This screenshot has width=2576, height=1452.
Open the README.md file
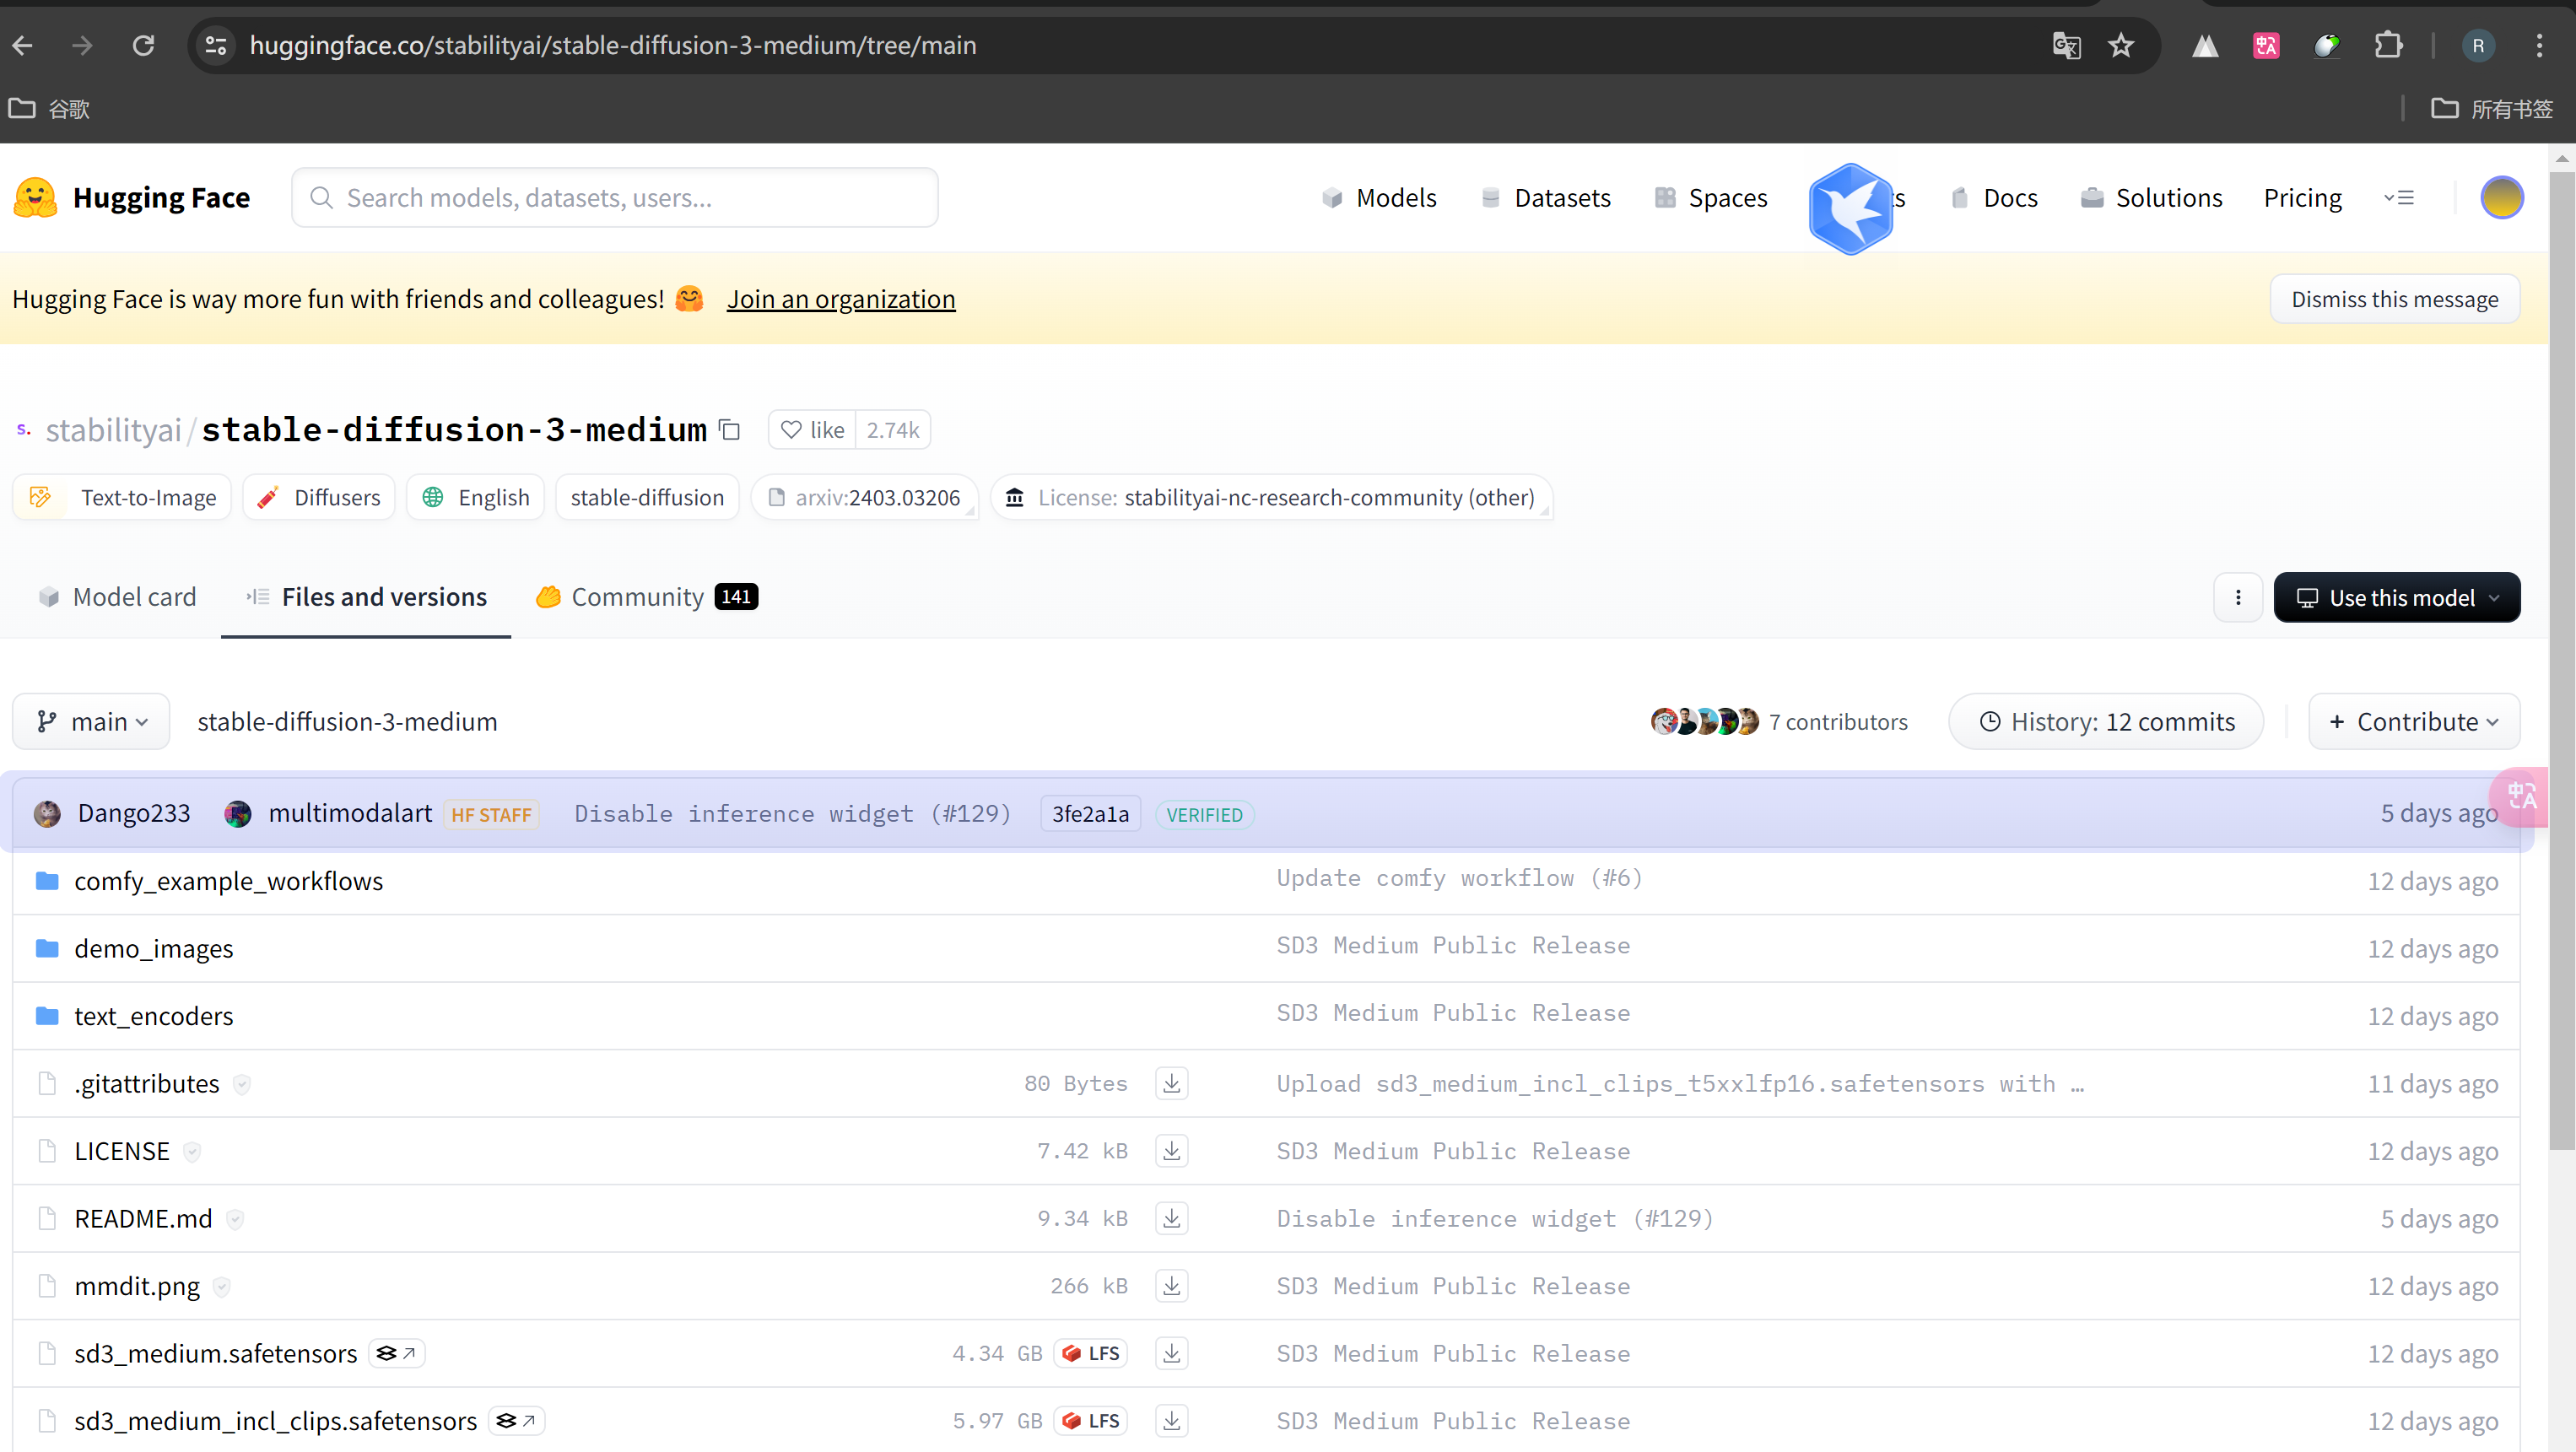click(143, 1218)
